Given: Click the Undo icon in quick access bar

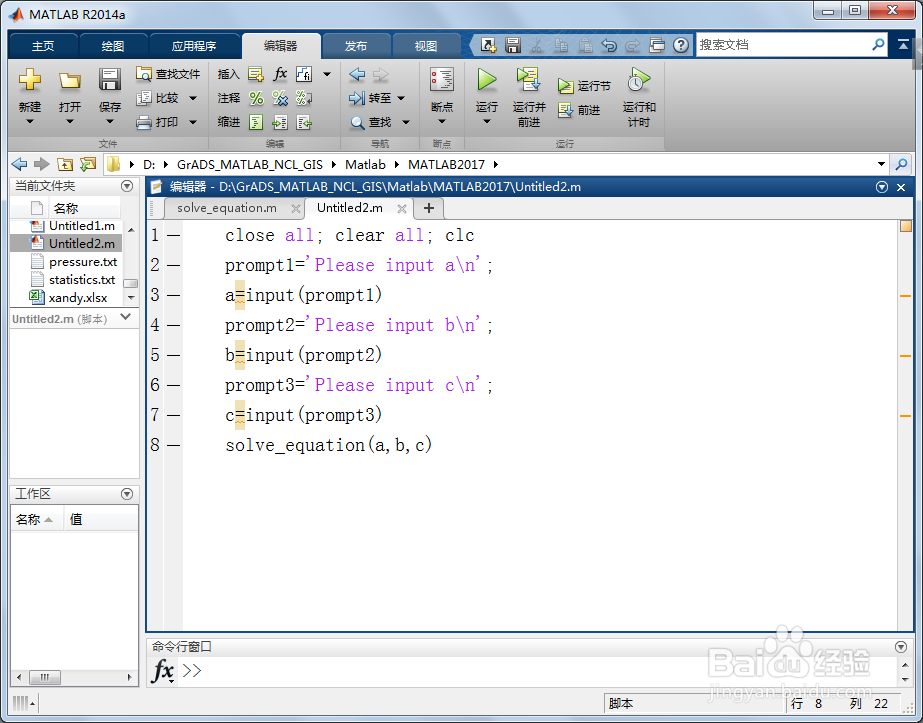Looking at the screenshot, I should pos(609,45).
